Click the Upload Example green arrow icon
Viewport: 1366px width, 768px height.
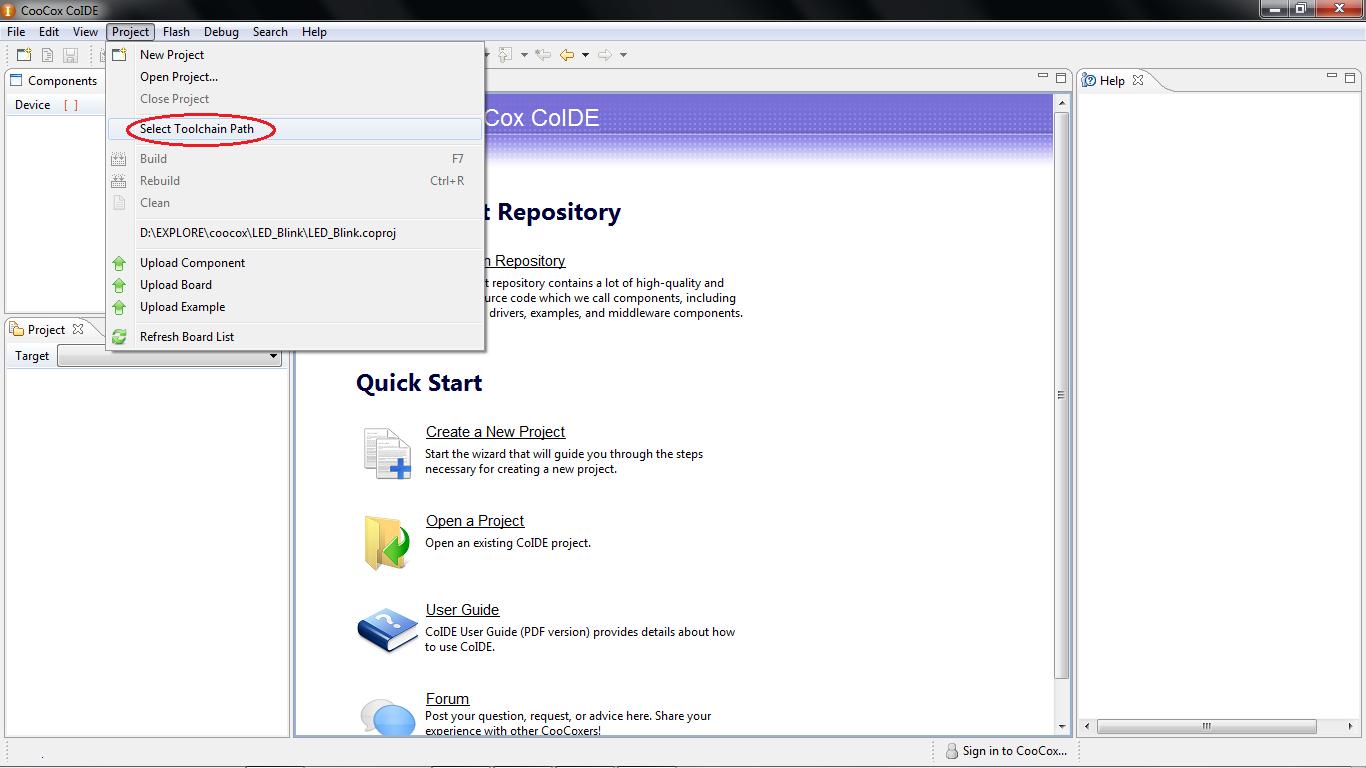click(x=119, y=307)
